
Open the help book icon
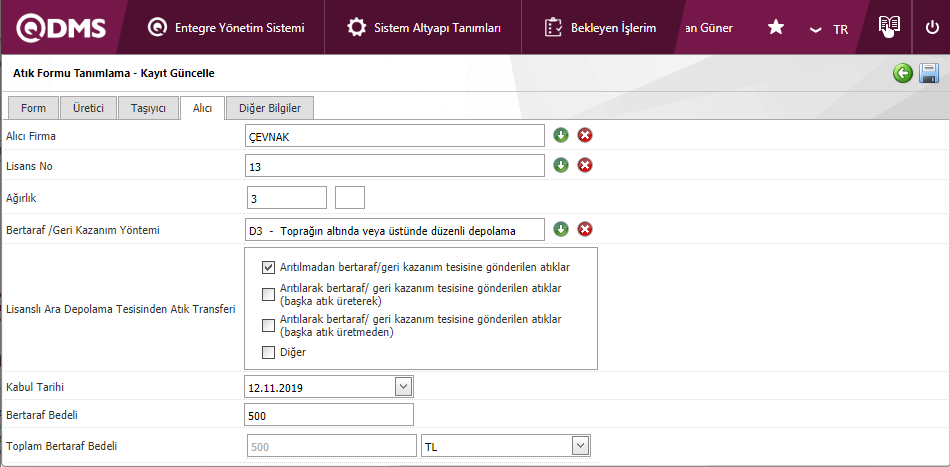(x=888, y=27)
